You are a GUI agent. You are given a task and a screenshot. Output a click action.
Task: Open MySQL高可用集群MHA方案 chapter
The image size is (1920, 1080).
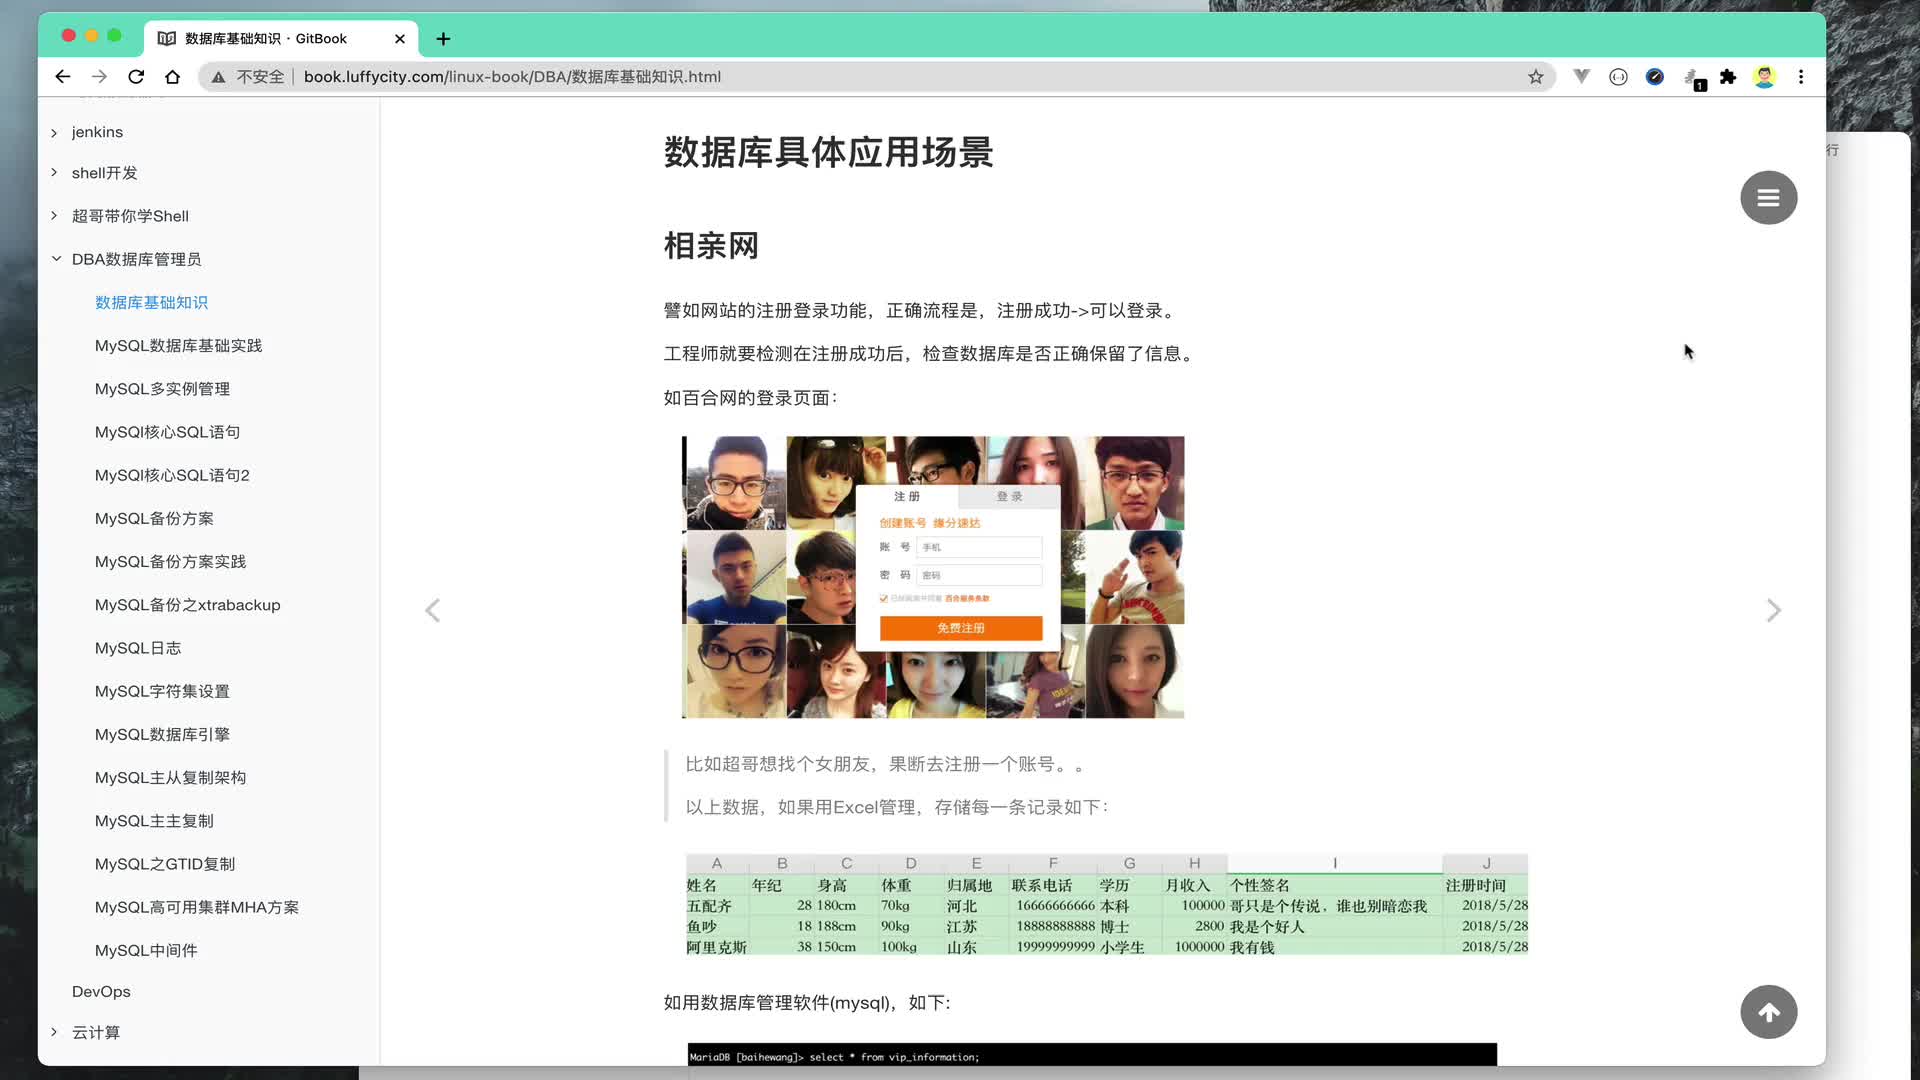pos(197,907)
